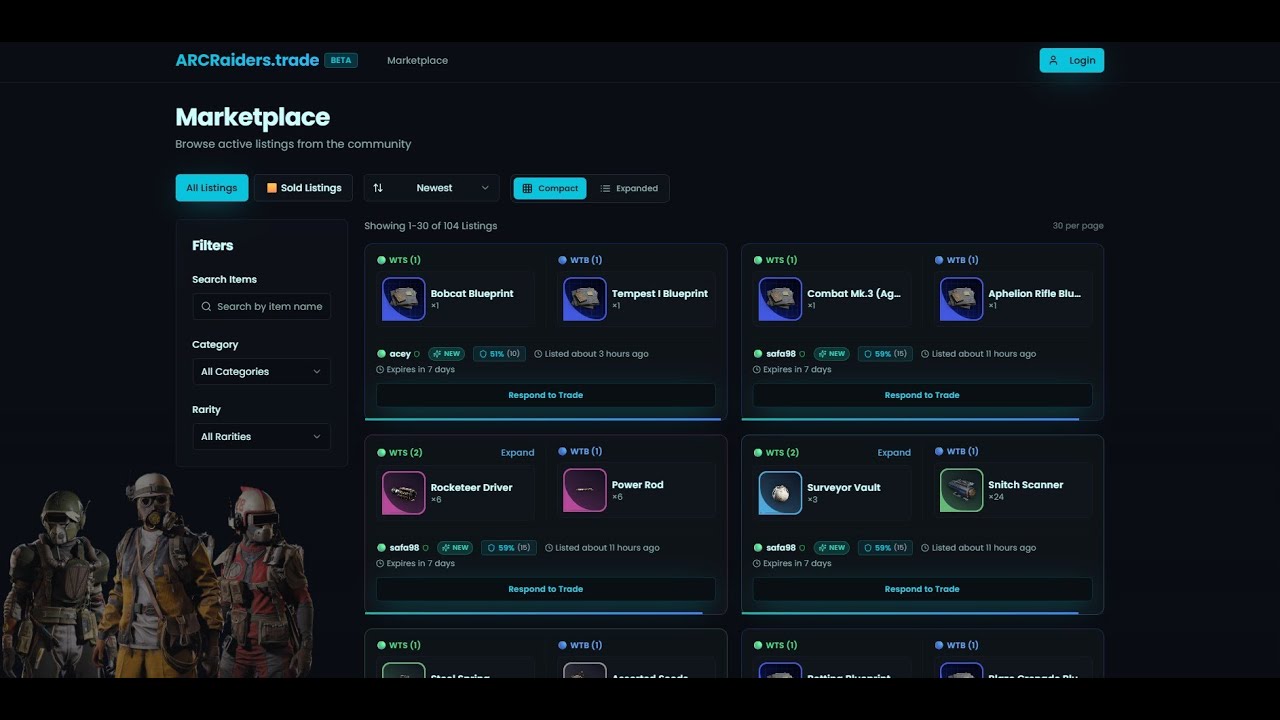Click the Tempest I Blueprint item icon

tap(585, 299)
